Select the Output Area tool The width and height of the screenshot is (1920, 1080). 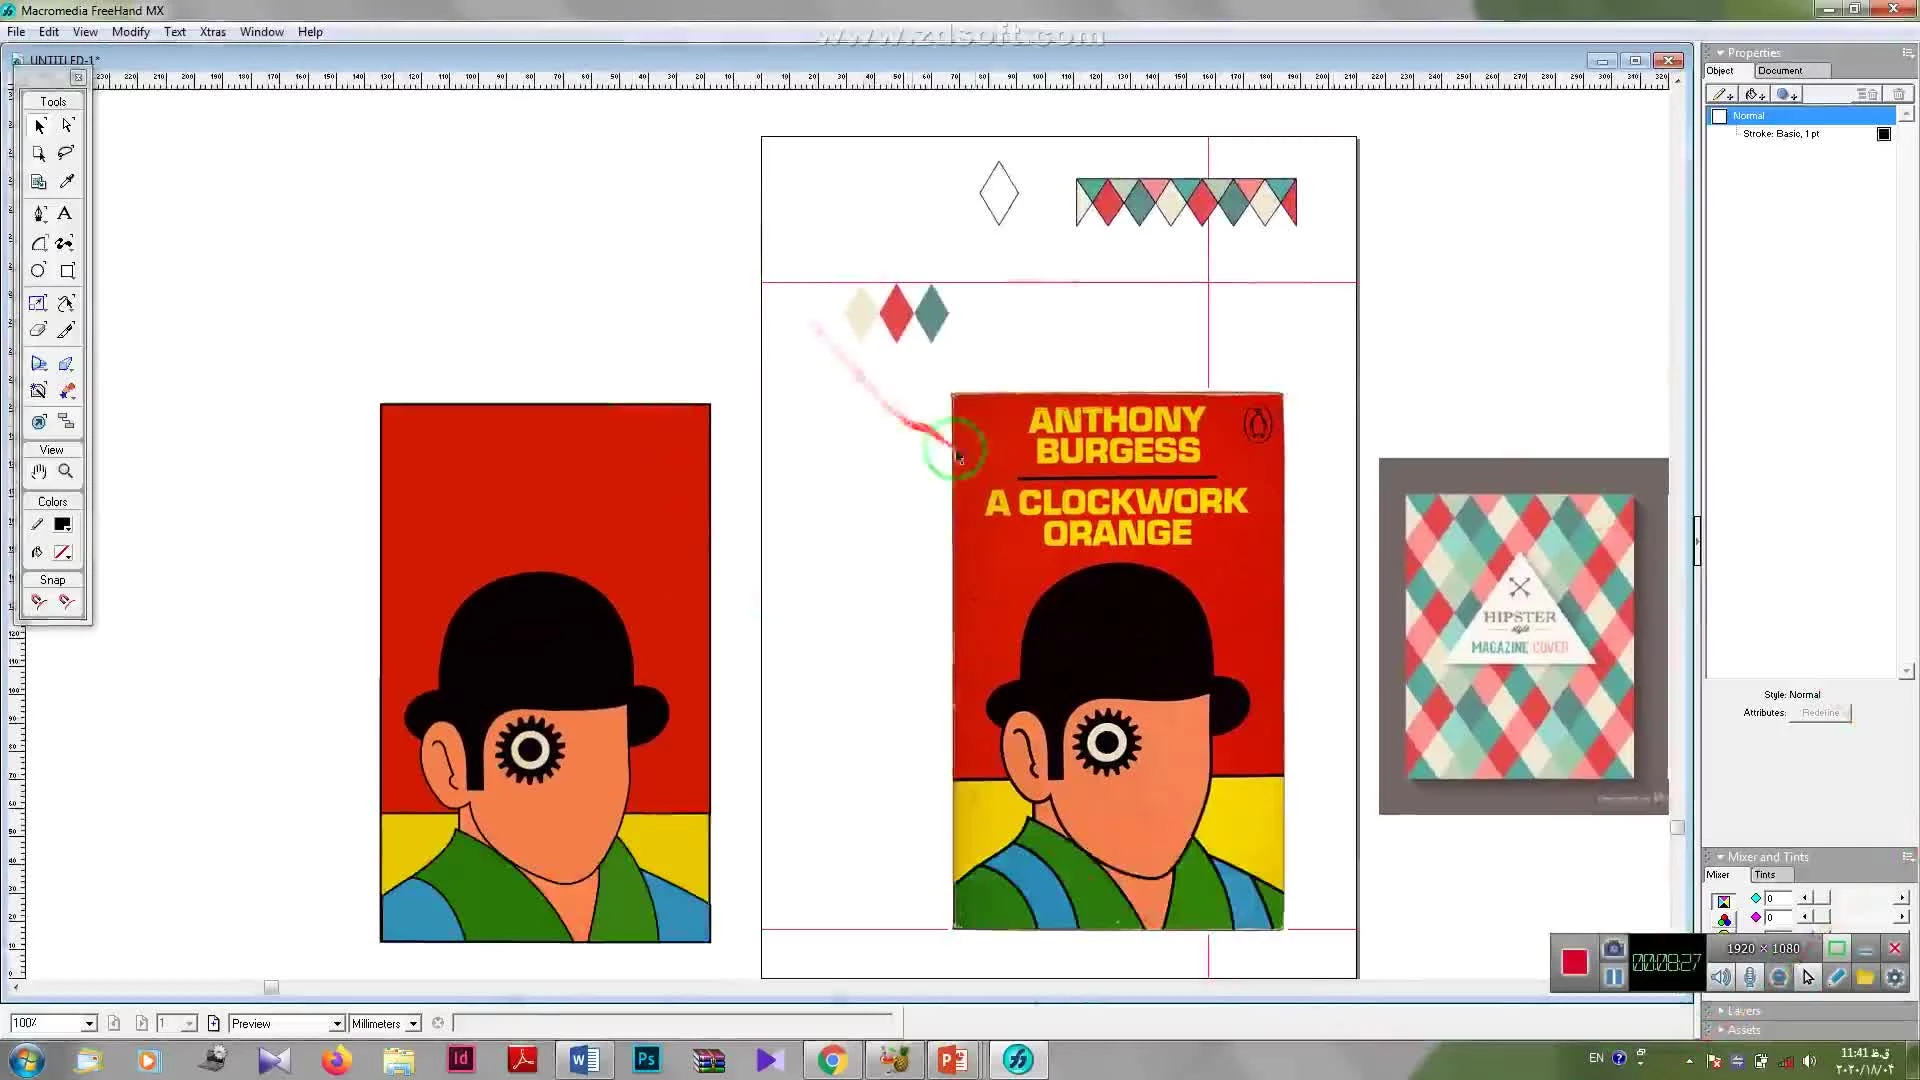pos(39,182)
